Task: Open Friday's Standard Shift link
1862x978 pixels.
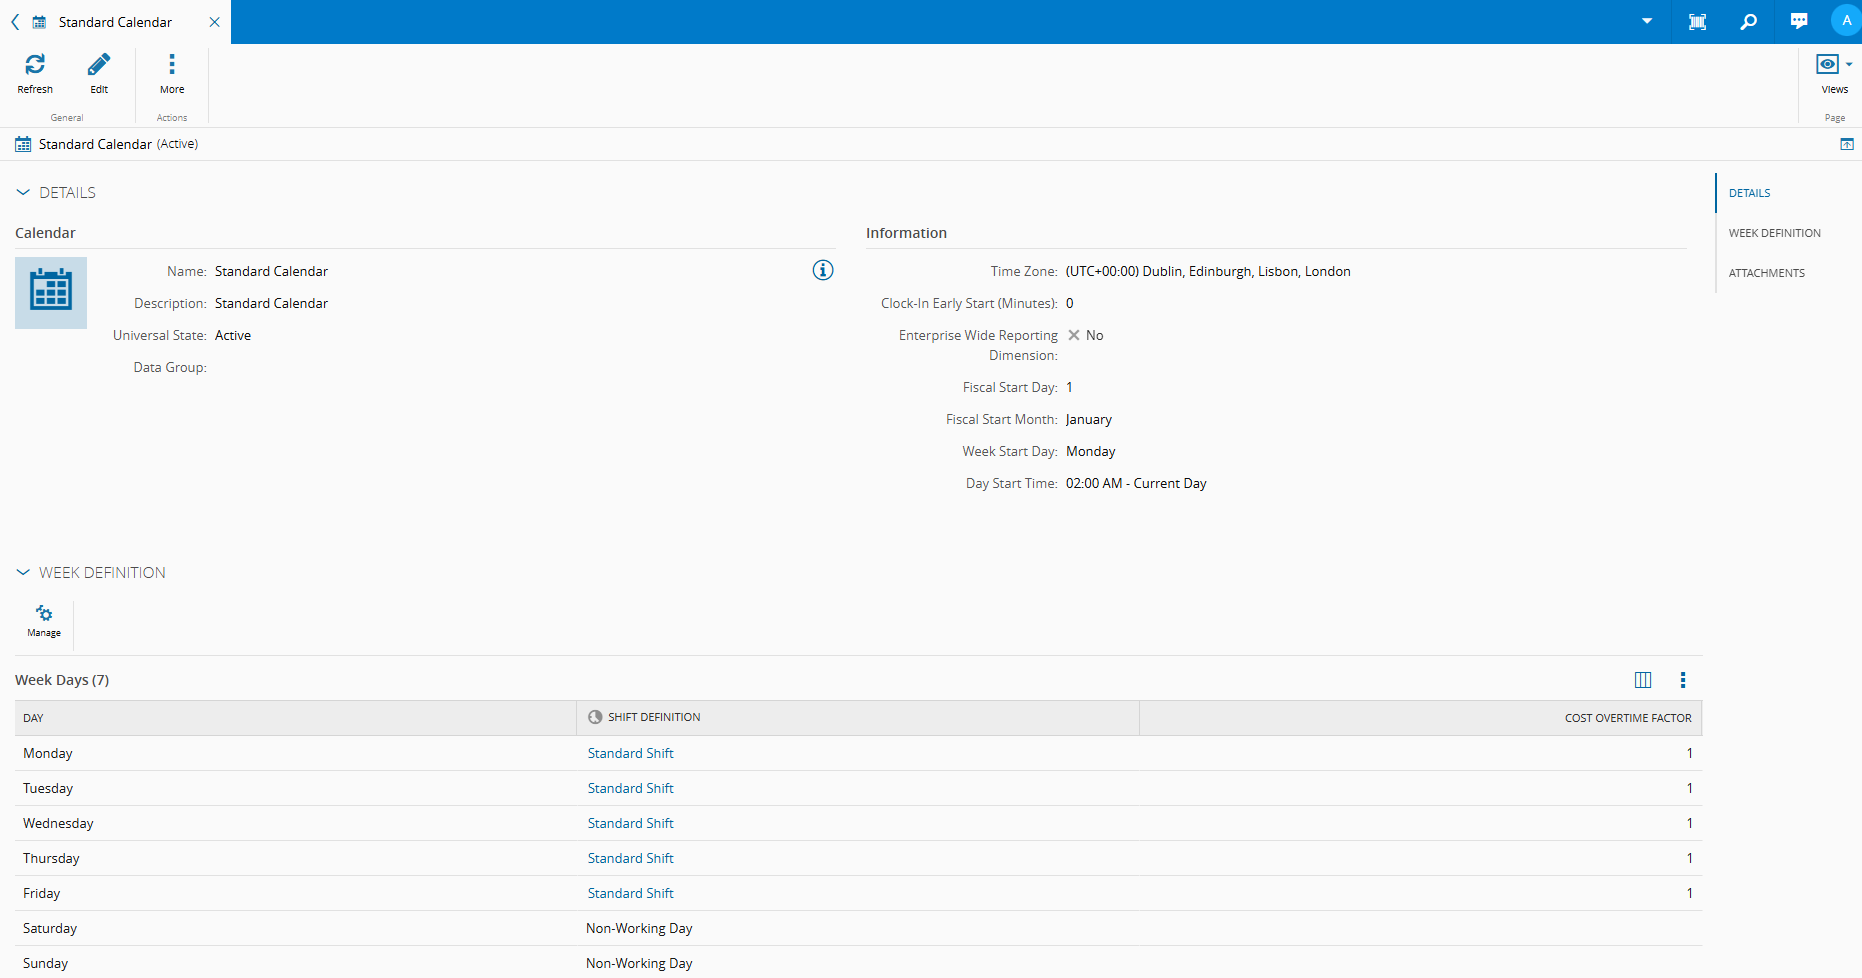Action: point(630,894)
